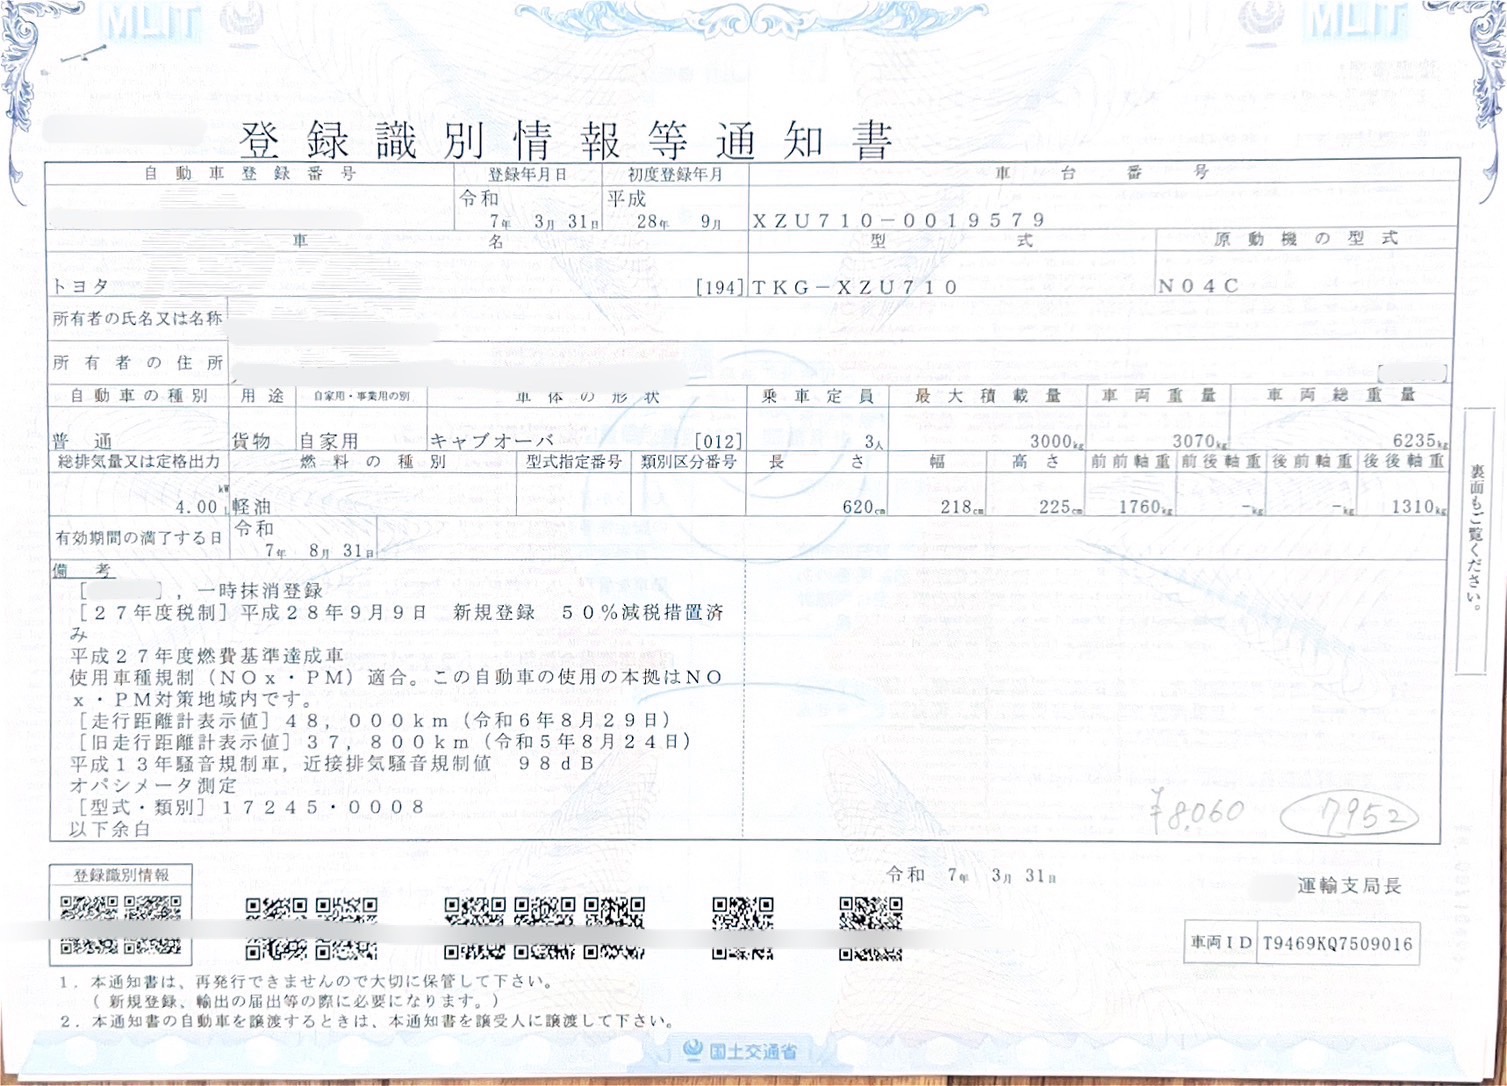Screen dimensions: 1507x1086
Task: Click the 最大積載量 header
Action: click(x=988, y=396)
